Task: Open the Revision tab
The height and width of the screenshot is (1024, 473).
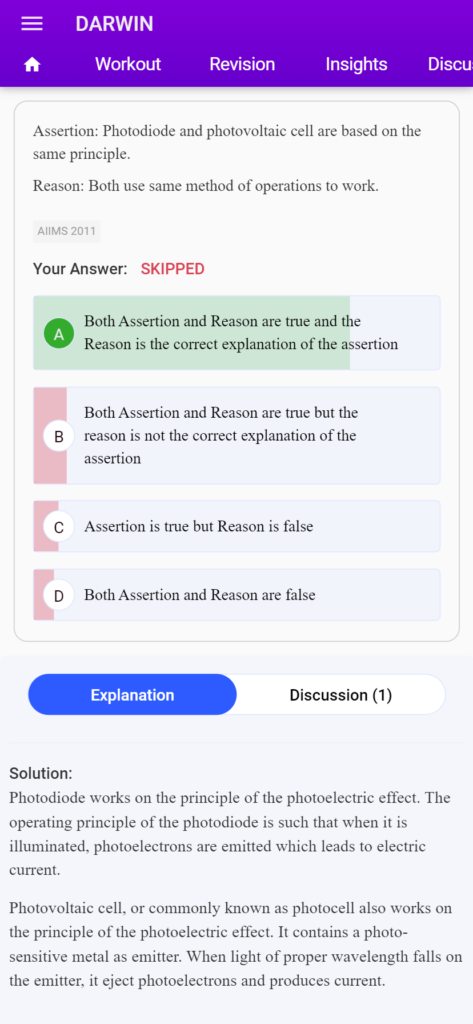Action: 242,64
